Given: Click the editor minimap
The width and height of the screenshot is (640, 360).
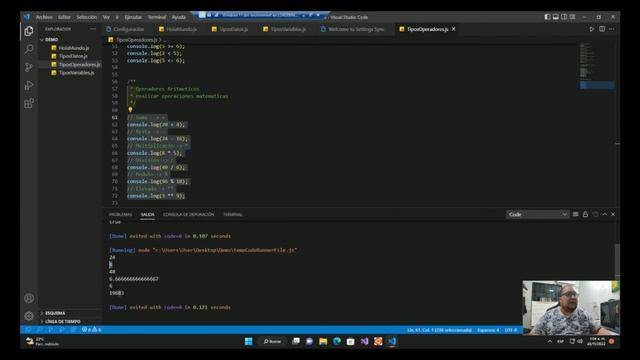Looking at the screenshot, I should [597, 65].
